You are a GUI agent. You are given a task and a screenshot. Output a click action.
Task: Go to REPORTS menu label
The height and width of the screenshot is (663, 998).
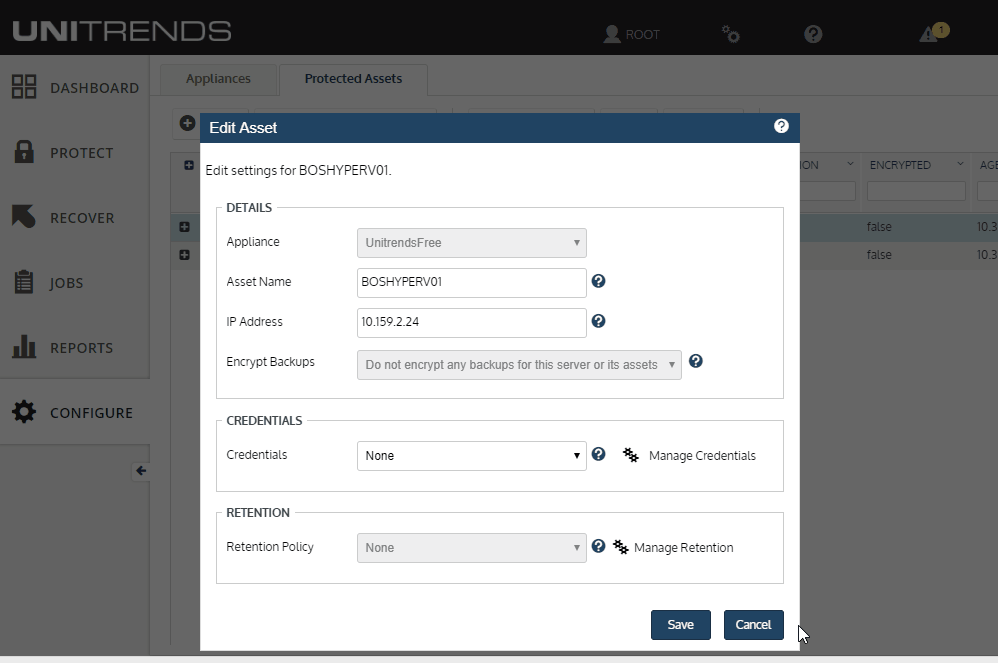pyautogui.click(x=81, y=348)
